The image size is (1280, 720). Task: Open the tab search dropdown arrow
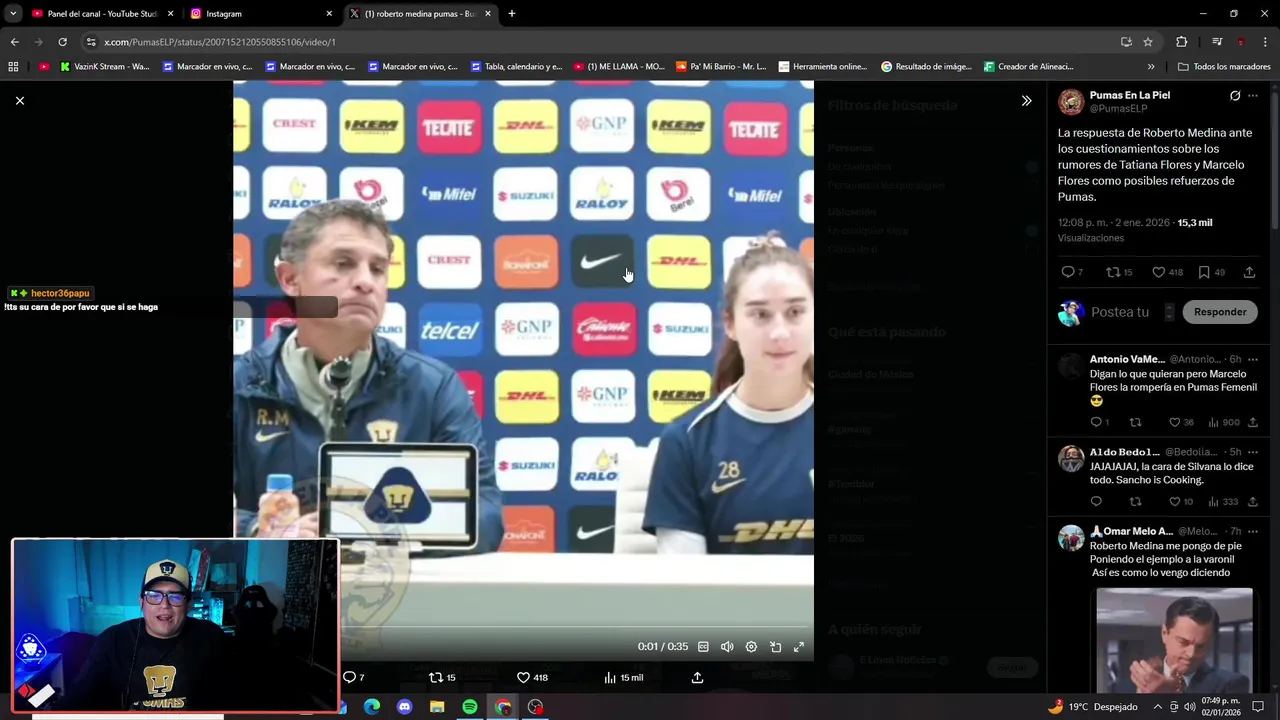(13, 14)
